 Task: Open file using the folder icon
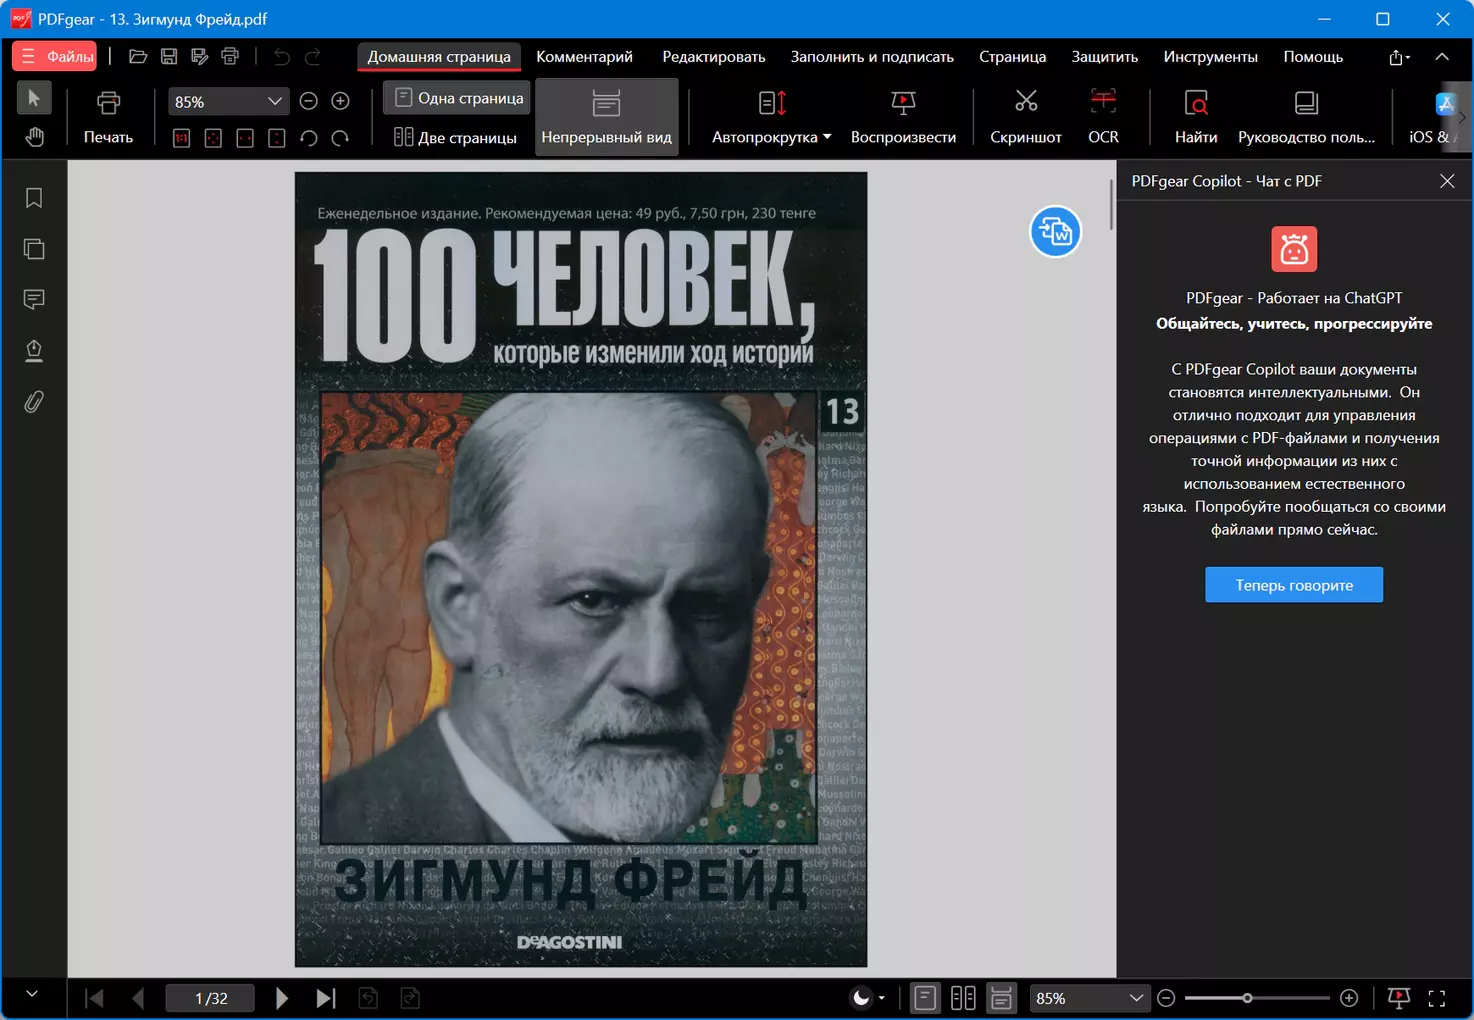pos(138,57)
